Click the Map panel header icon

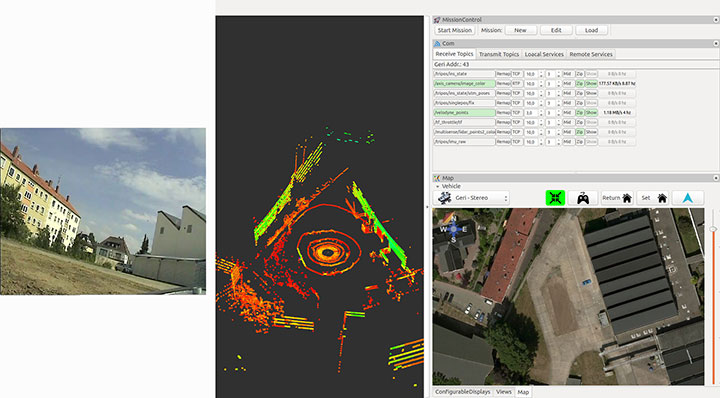(x=437, y=178)
